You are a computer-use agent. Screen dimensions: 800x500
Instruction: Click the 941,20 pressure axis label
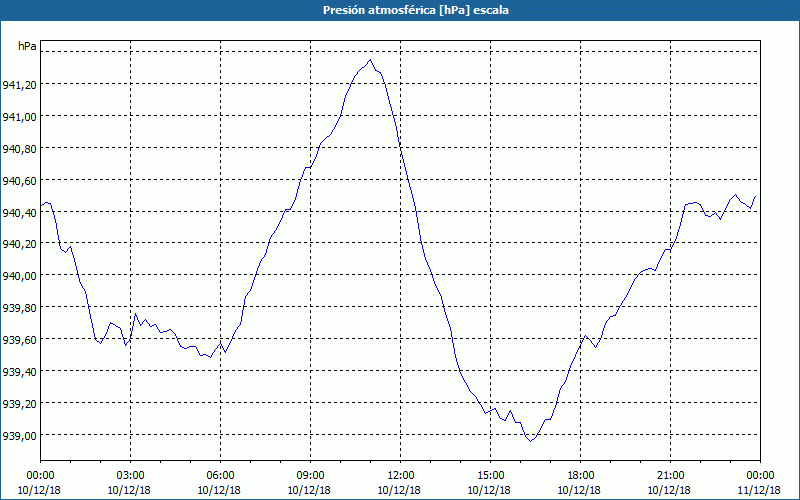[x=19, y=85]
